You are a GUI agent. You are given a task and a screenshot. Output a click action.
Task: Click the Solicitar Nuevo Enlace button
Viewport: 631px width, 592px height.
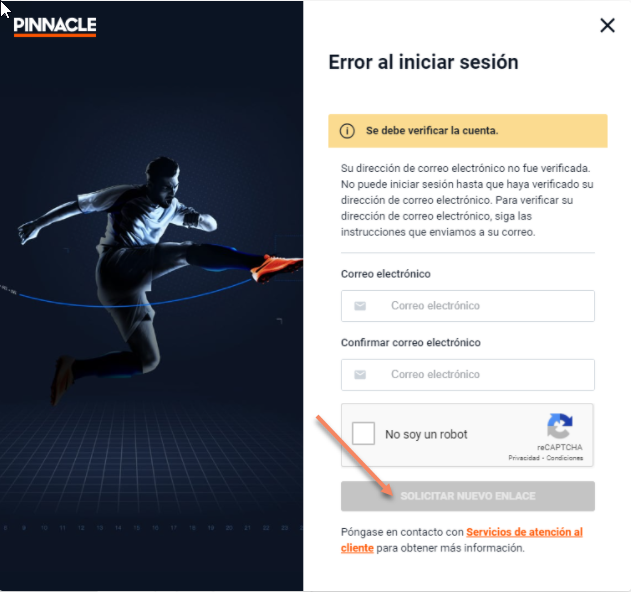[468, 496]
